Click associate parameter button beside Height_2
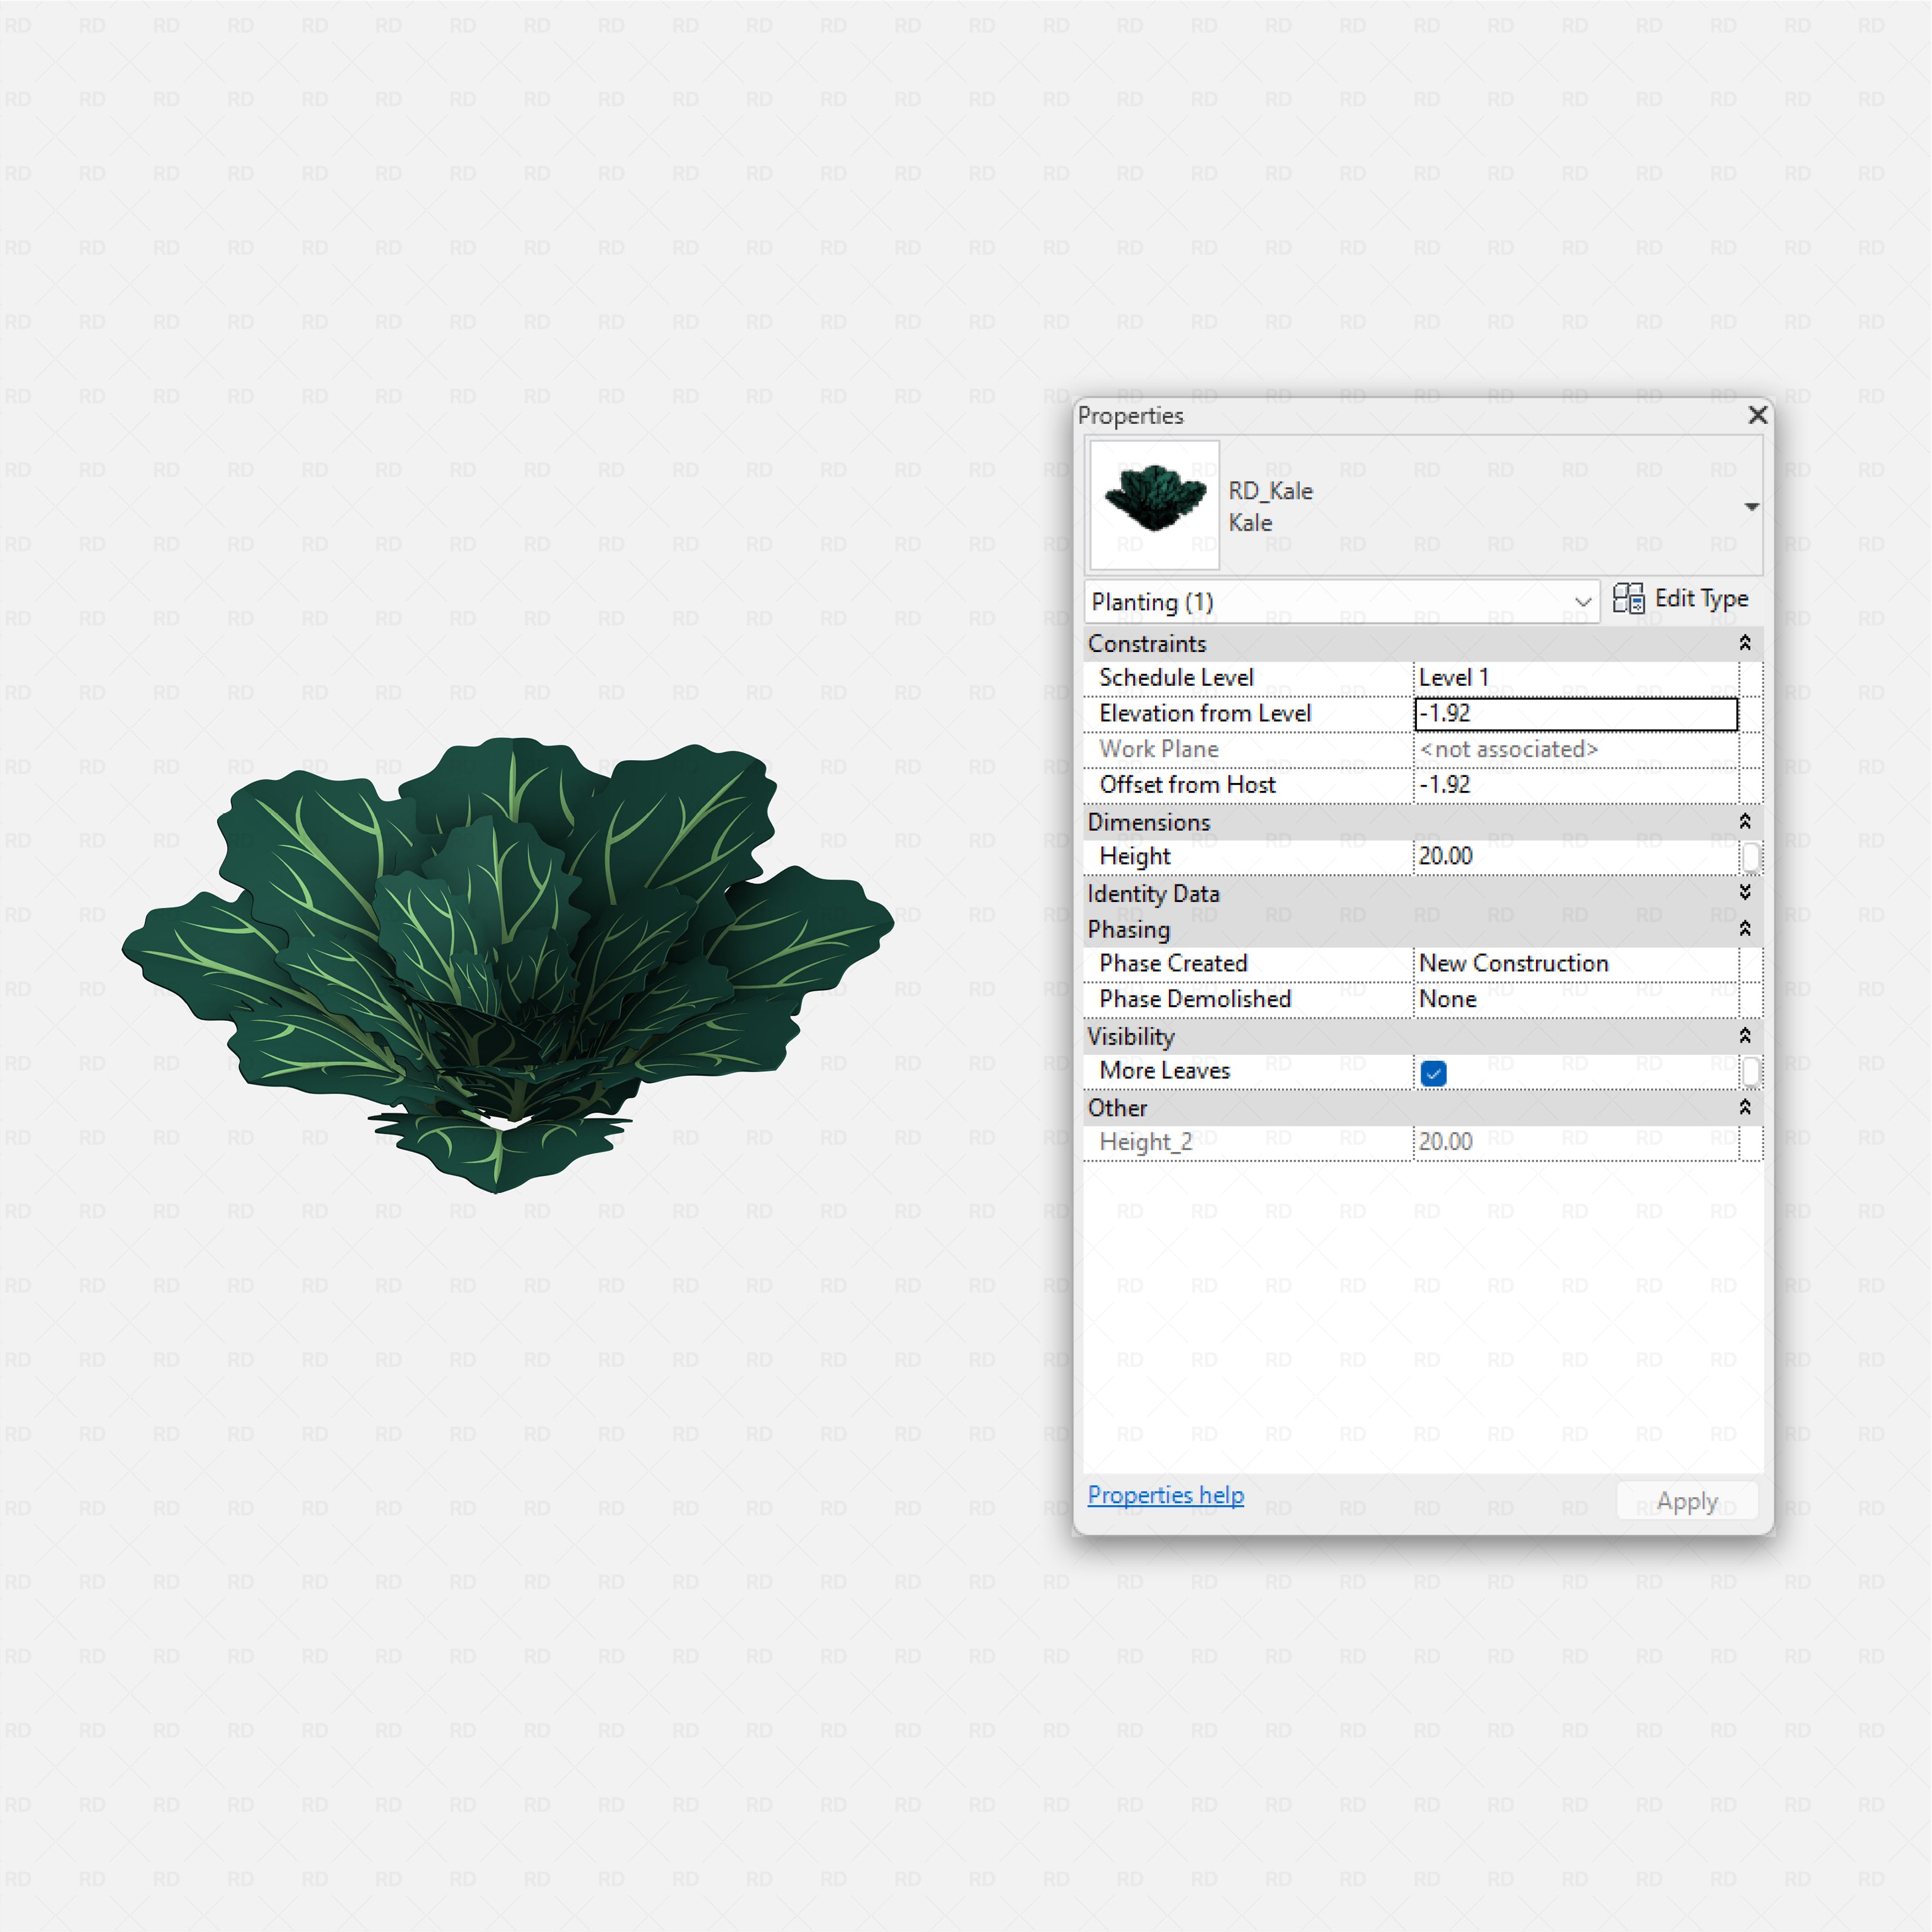The image size is (1932, 1932). pos(1751,1141)
